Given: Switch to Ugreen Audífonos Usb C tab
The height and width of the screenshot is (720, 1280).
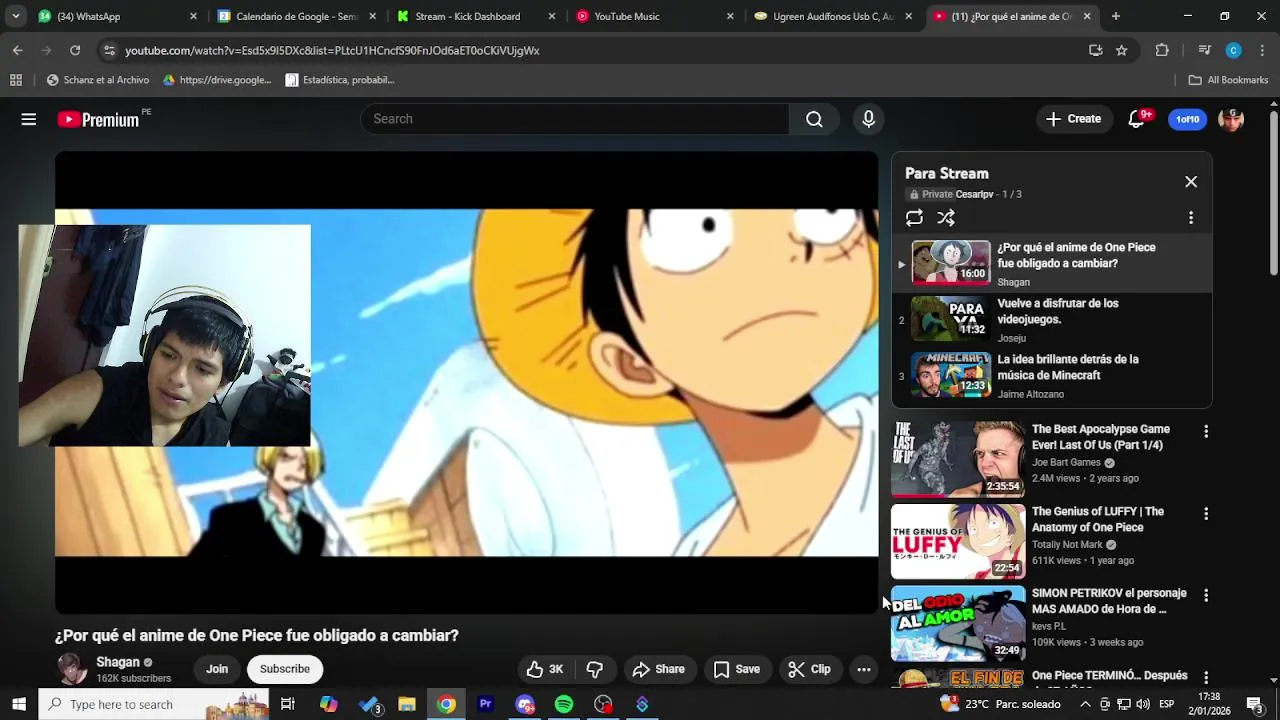Looking at the screenshot, I should (833, 16).
